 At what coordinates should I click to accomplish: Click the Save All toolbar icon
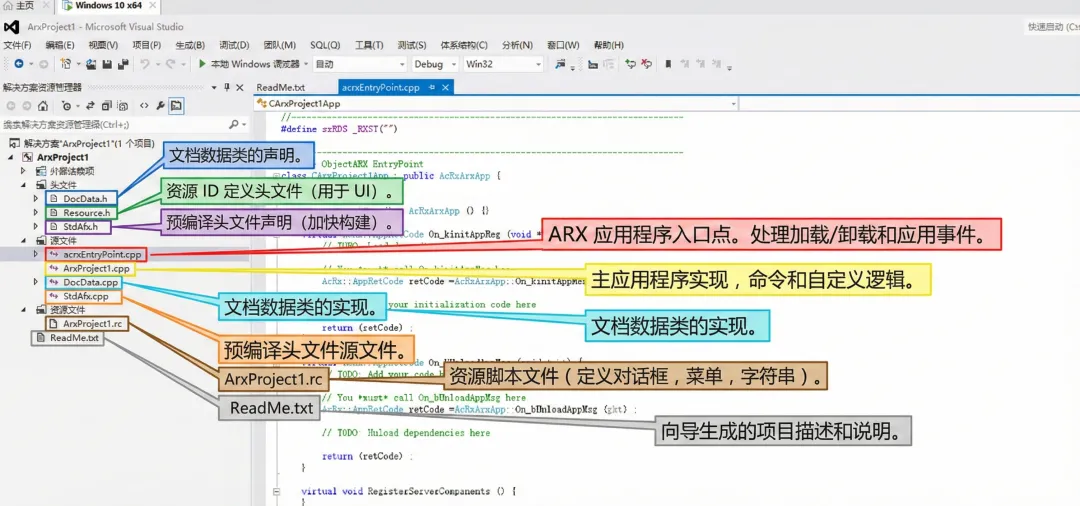pyautogui.click(x=123, y=63)
